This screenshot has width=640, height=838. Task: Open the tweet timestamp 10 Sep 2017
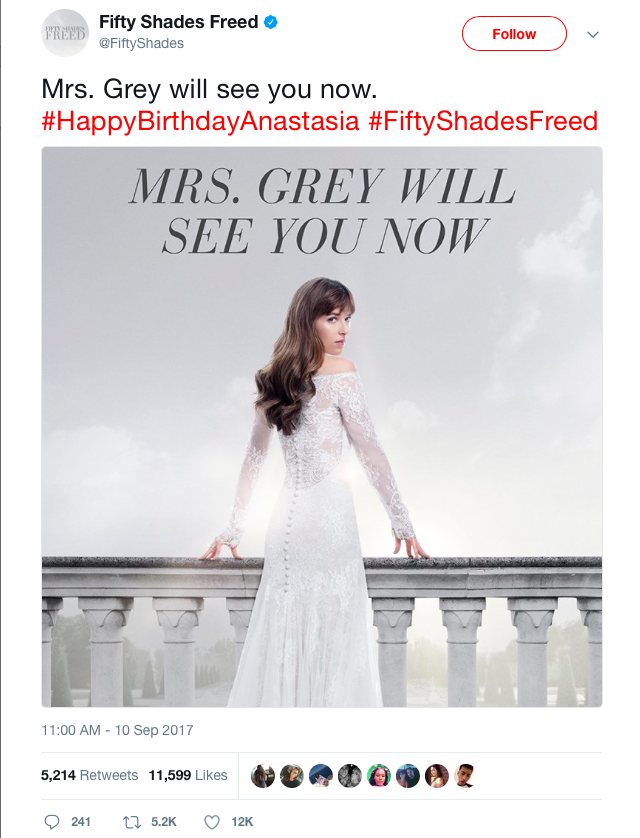(x=117, y=730)
